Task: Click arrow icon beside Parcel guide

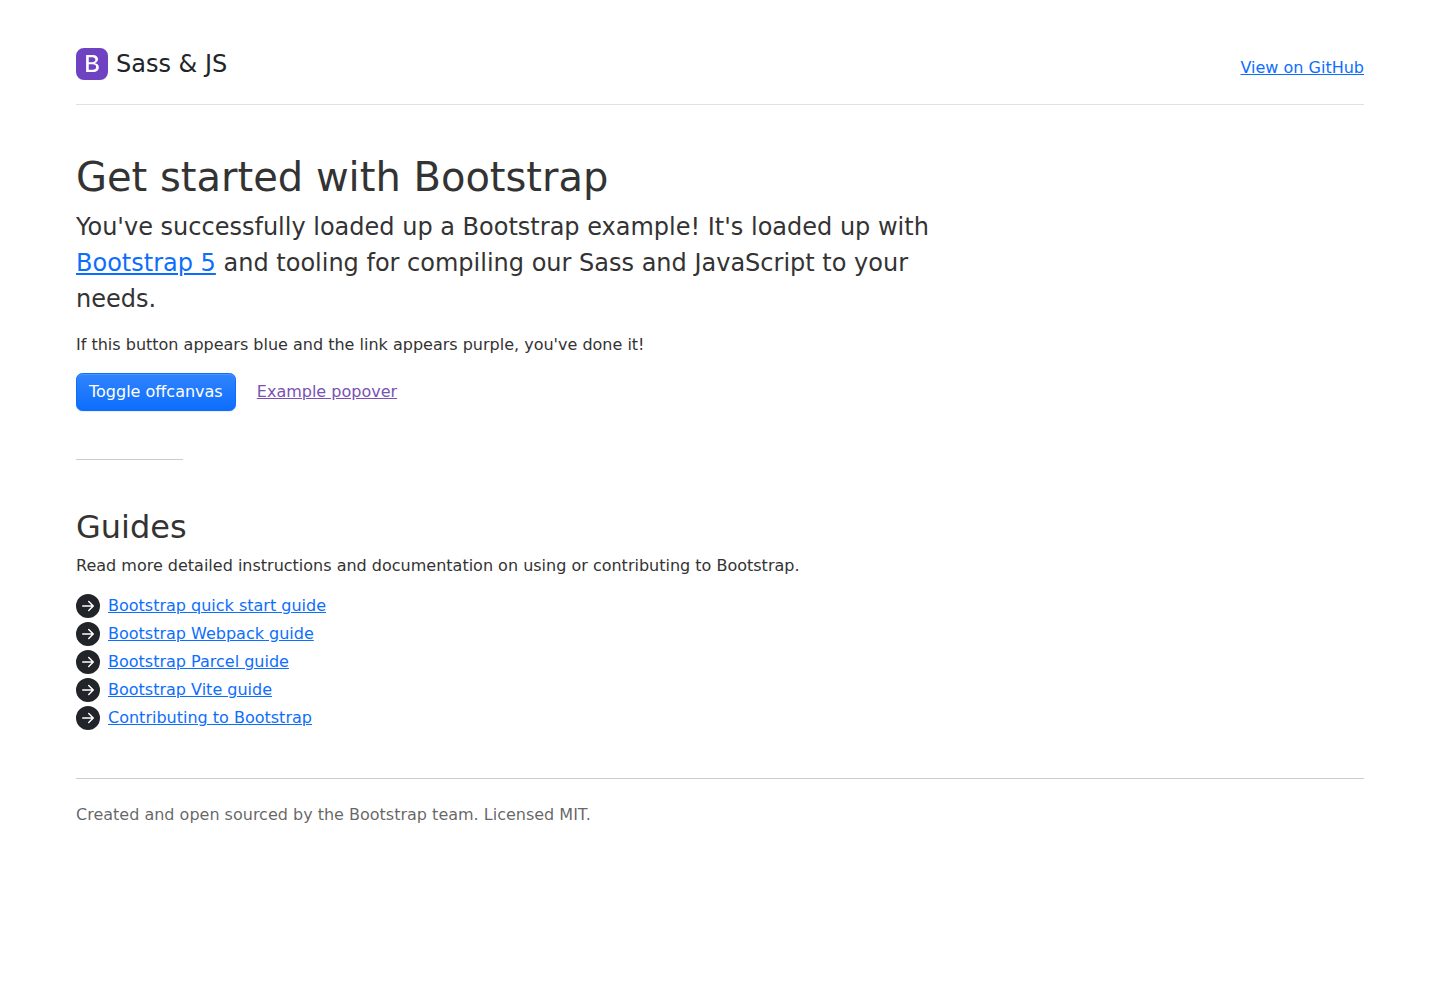Action: [x=88, y=662]
